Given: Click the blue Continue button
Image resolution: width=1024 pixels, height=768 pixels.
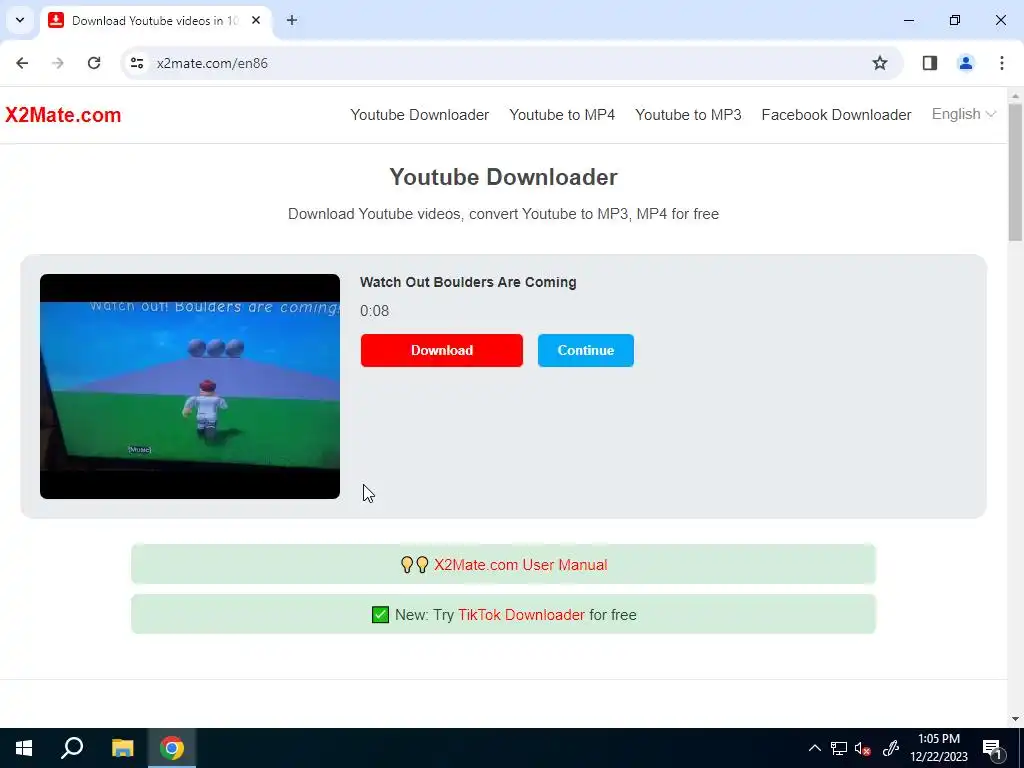Looking at the screenshot, I should pyautogui.click(x=586, y=351).
